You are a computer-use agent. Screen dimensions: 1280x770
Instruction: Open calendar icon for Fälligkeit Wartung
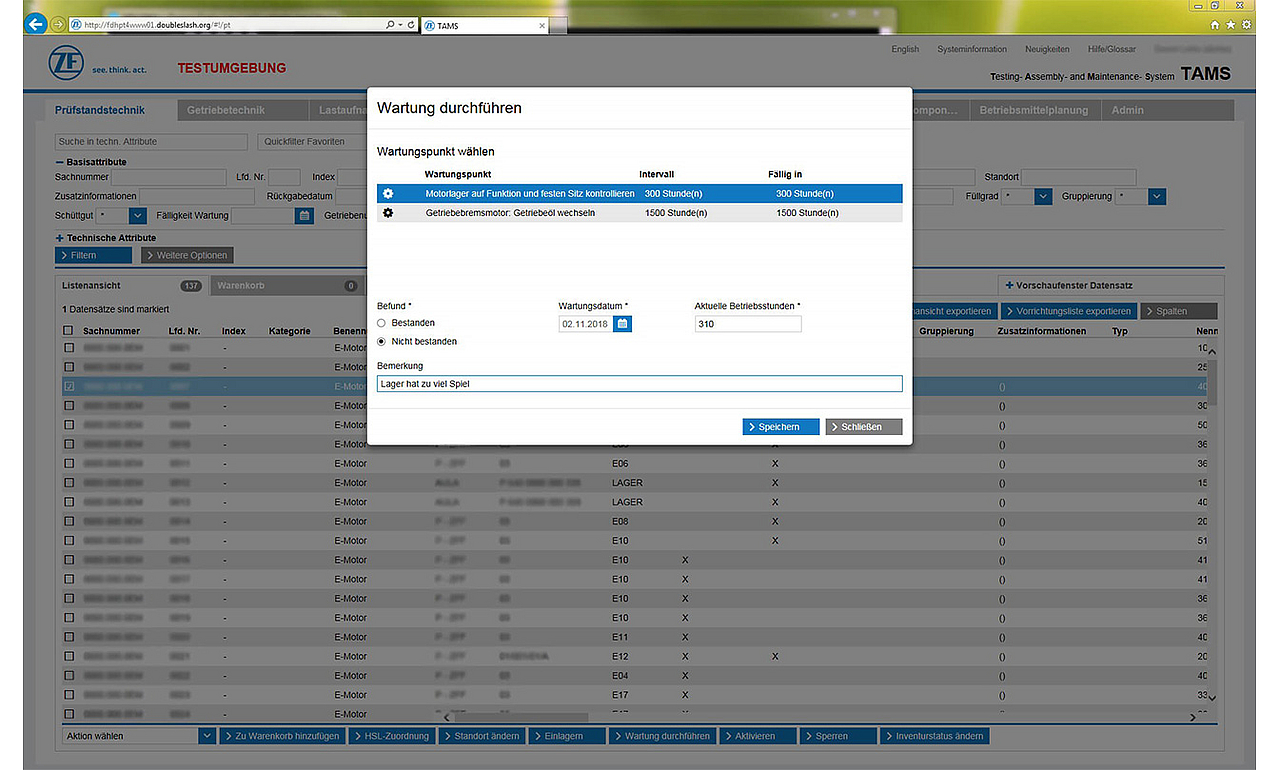(305, 216)
